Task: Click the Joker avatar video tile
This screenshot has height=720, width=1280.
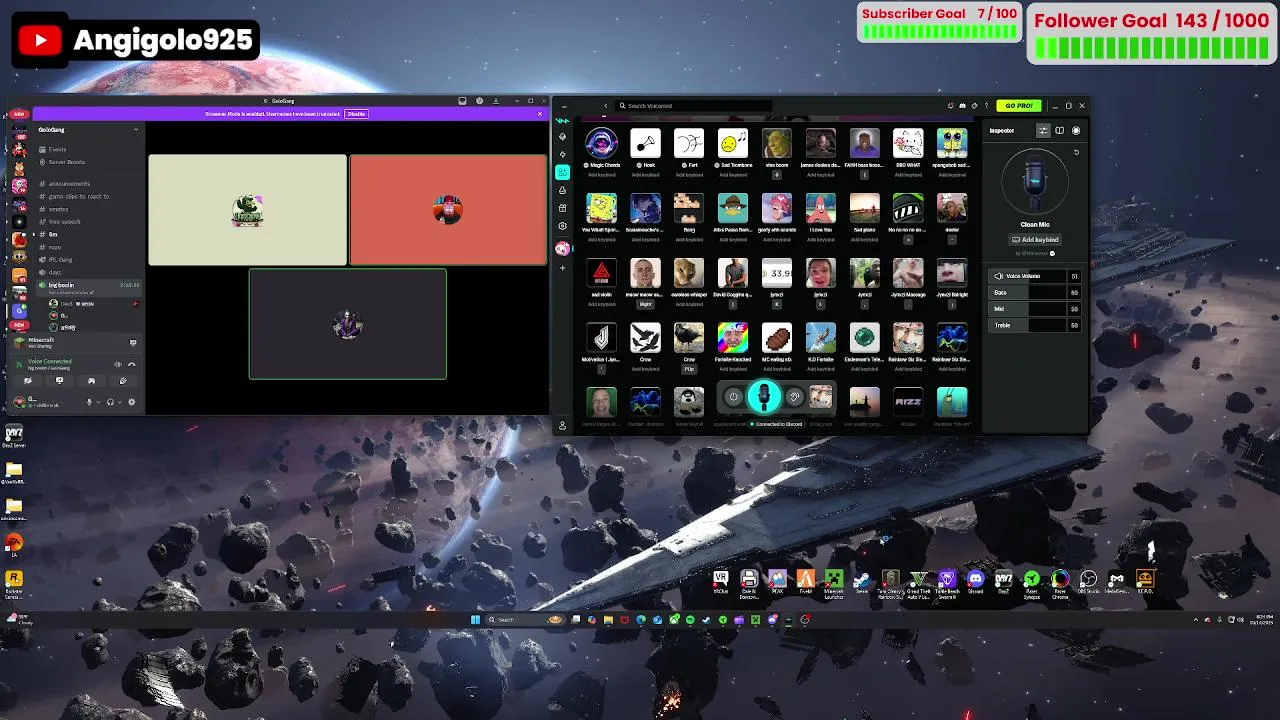Action: click(x=348, y=324)
